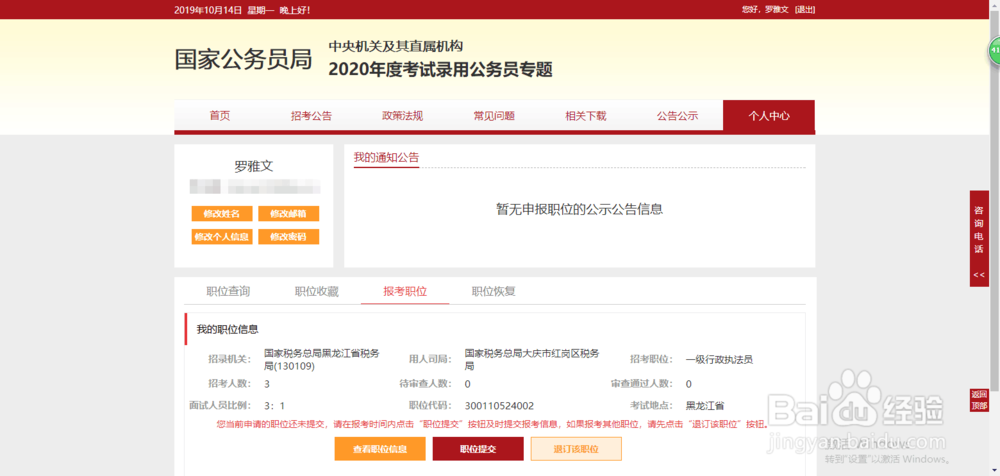
Task: Click the 我的职位信息 section heading
Action: point(227,329)
